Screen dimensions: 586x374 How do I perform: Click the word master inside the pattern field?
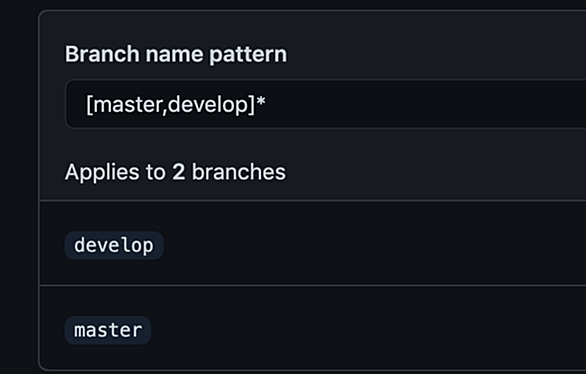click(127, 105)
